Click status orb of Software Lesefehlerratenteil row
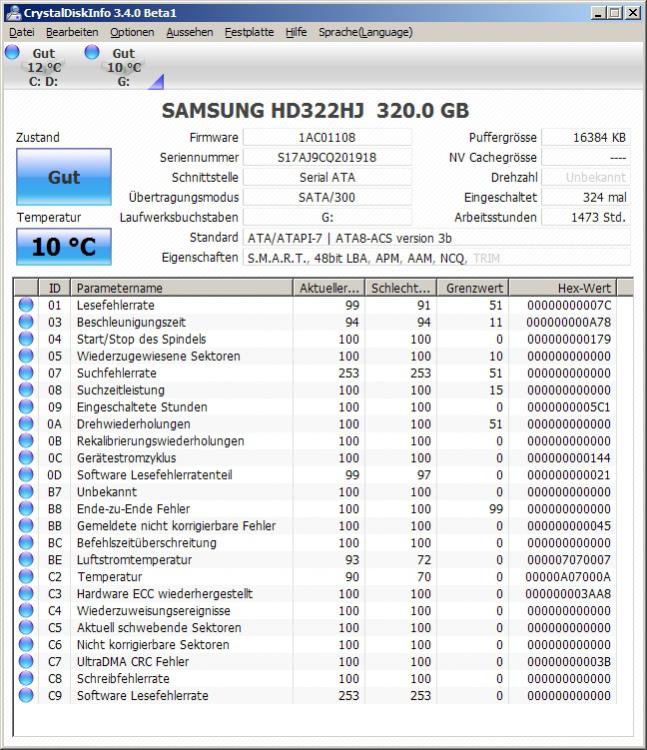The height and width of the screenshot is (750, 647). (x=26, y=475)
